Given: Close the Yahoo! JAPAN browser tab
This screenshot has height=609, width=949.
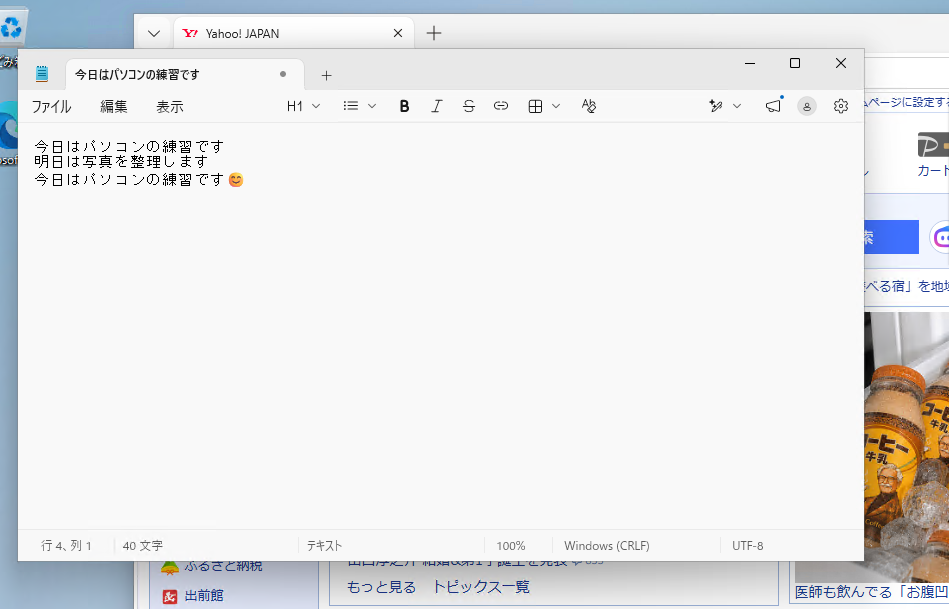Looking at the screenshot, I should pyautogui.click(x=398, y=33).
